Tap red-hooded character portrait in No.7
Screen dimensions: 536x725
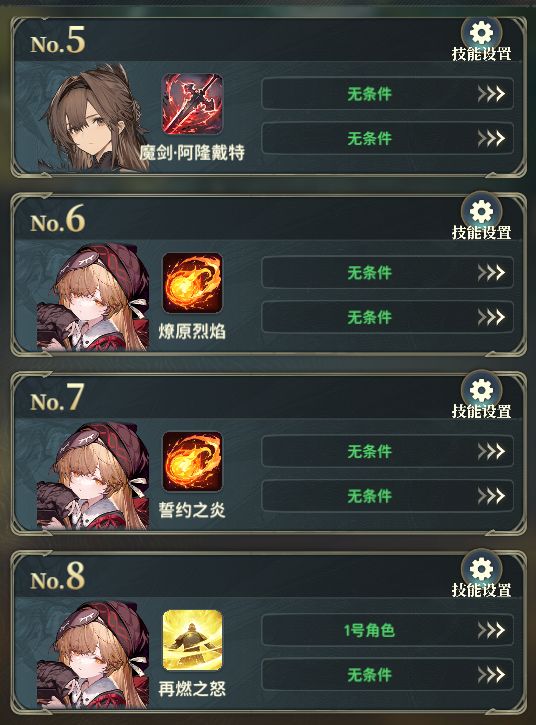(93, 476)
